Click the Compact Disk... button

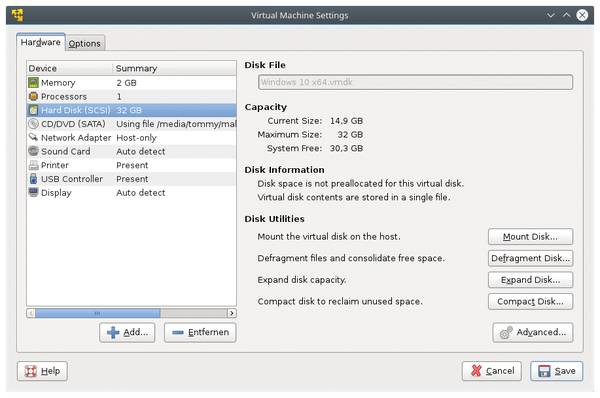[530, 302]
